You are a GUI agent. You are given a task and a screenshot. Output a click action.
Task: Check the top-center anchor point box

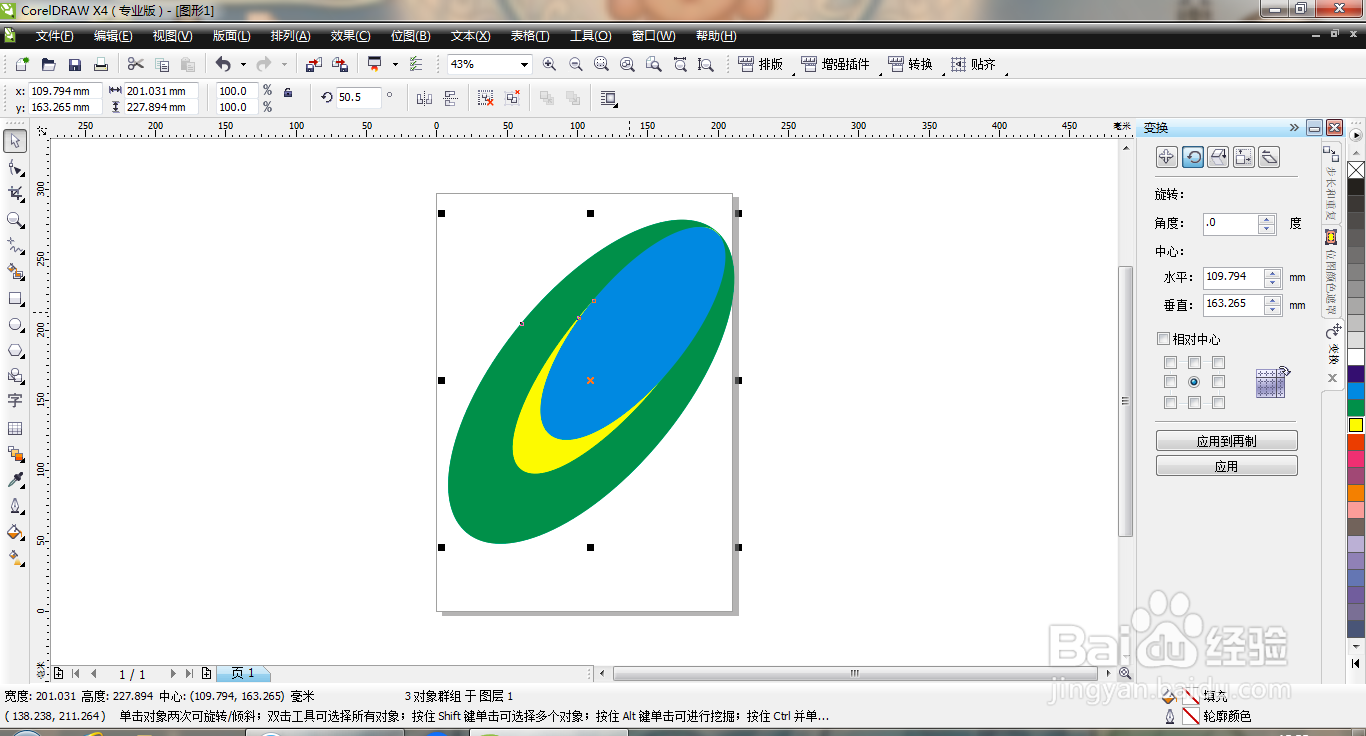[x=1194, y=362]
